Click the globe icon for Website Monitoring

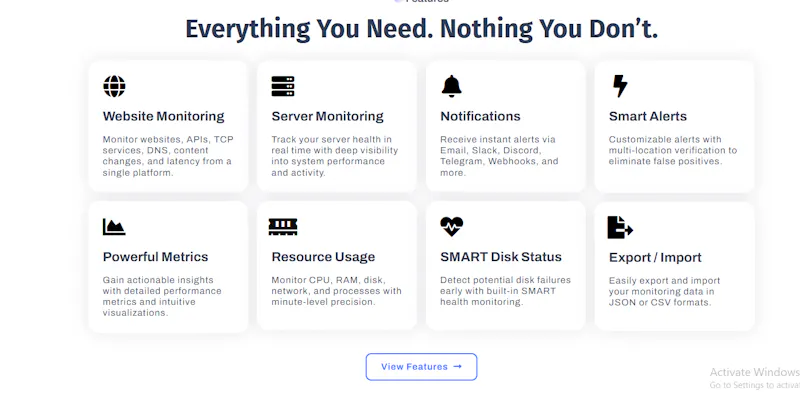(114, 86)
